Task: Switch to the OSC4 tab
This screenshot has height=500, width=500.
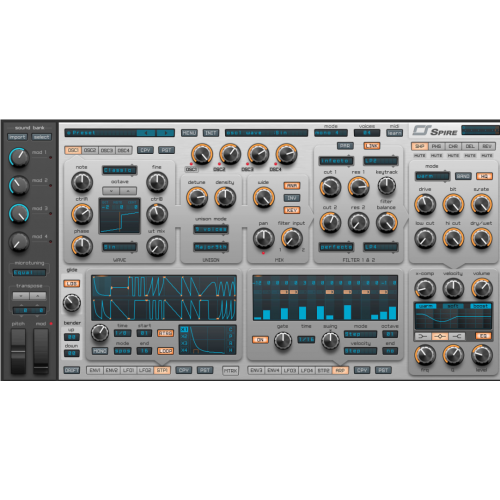Action: [x=124, y=150]
